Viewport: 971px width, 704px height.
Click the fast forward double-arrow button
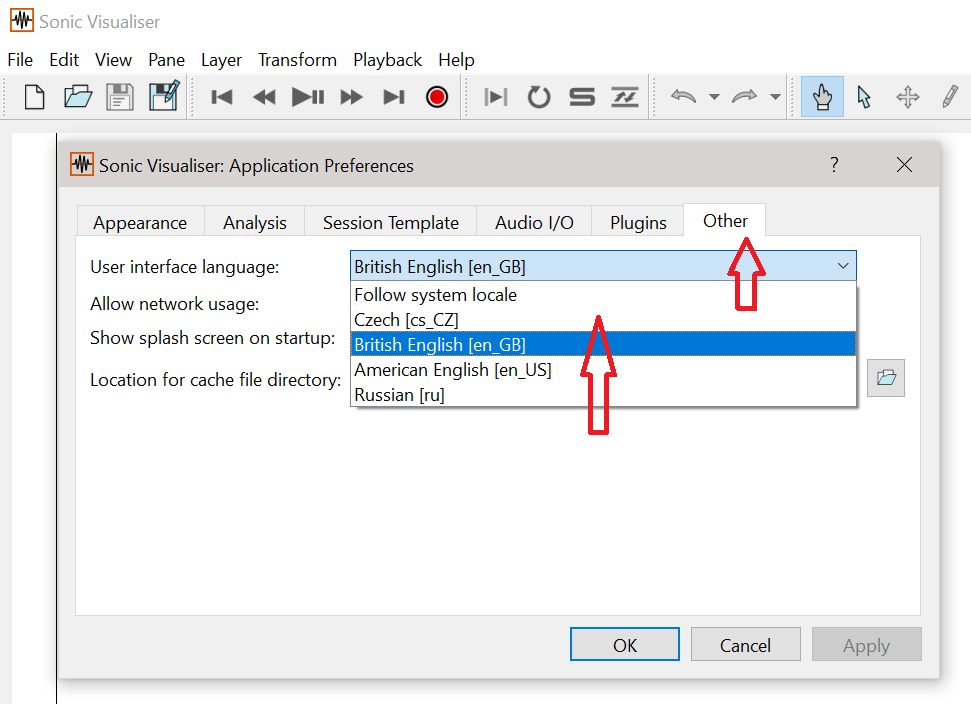[351, 97]
